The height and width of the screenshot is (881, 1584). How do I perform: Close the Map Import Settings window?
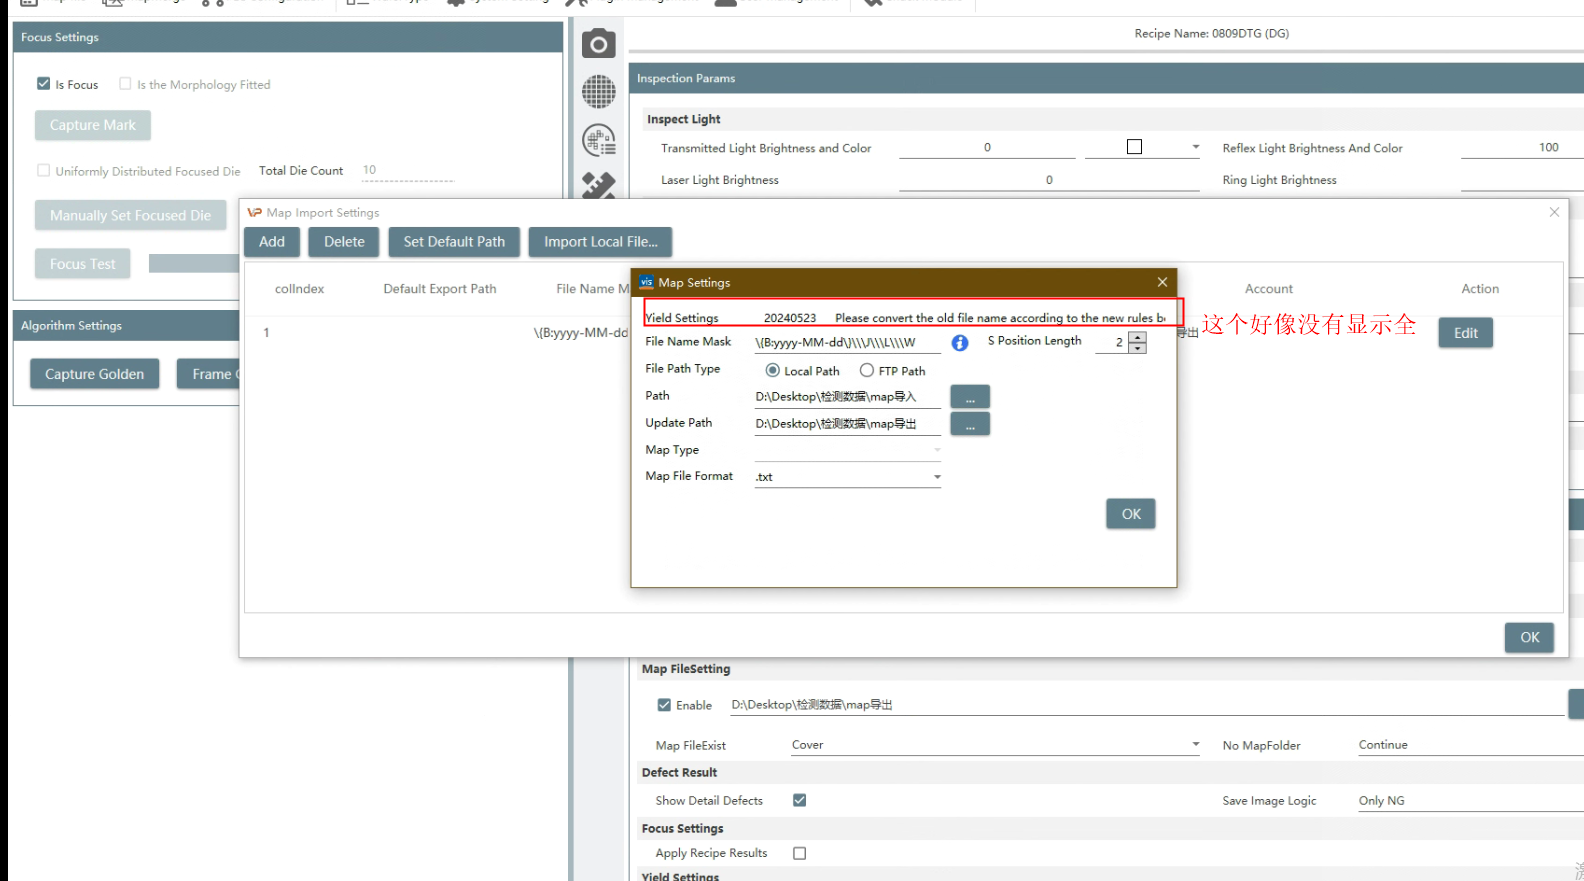pyautogui.click(x=1554, y=212)
